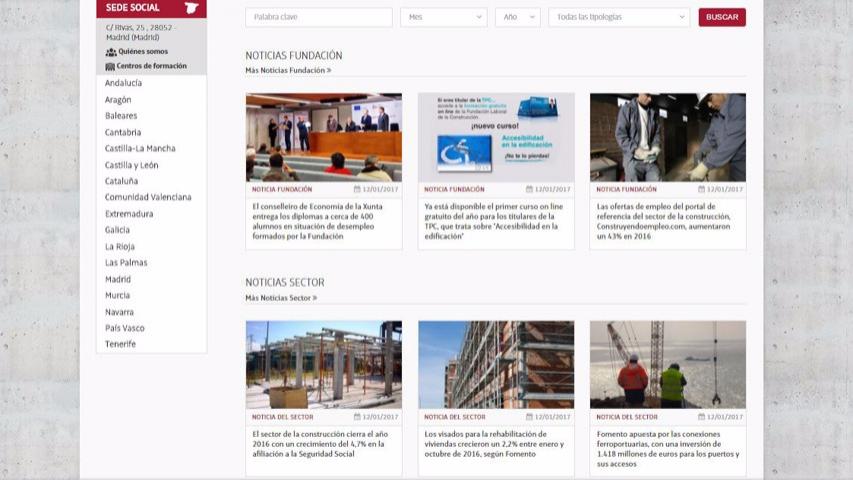Select Andalucía from the regions list

pyautogui.click(x=124, y=83)
